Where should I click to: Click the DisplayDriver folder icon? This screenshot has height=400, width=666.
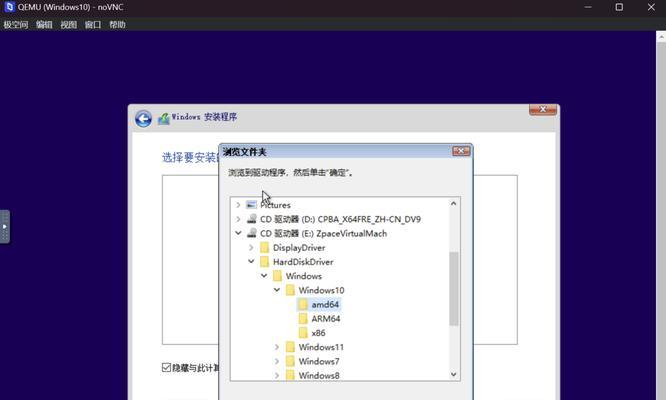click(265, 248)
